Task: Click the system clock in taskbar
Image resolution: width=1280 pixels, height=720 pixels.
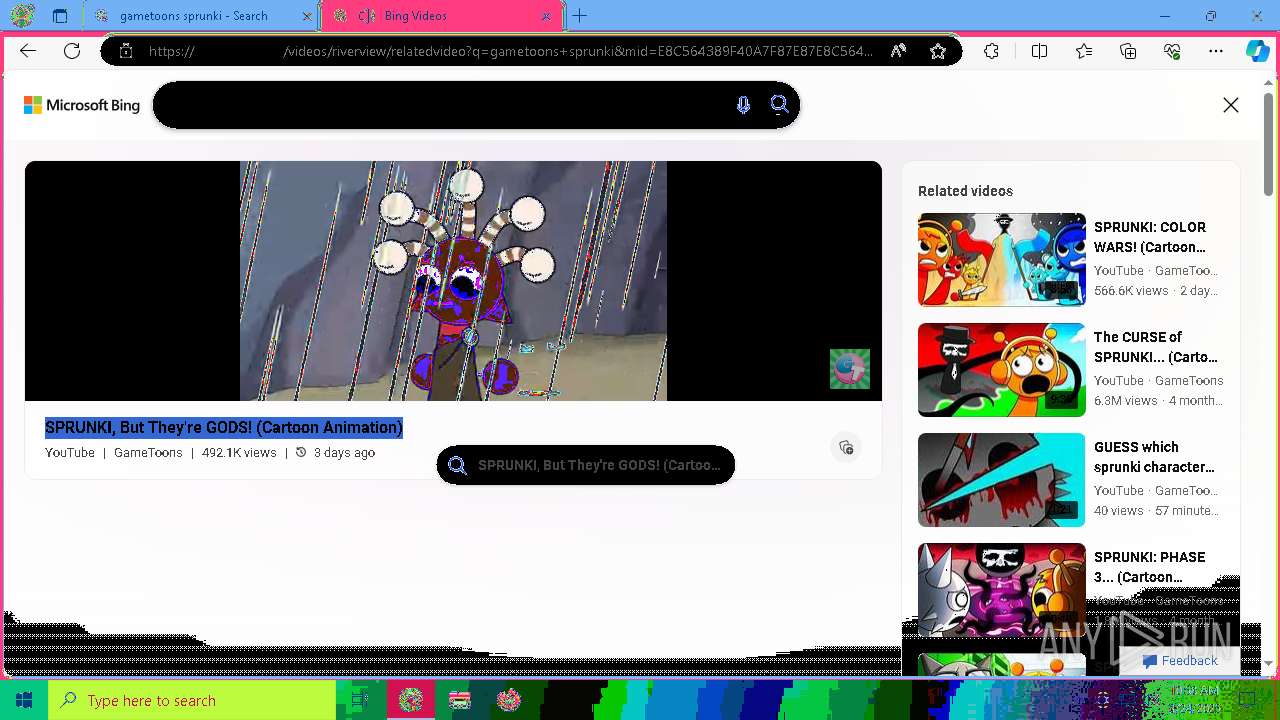Action: (x=1195, y=700)
